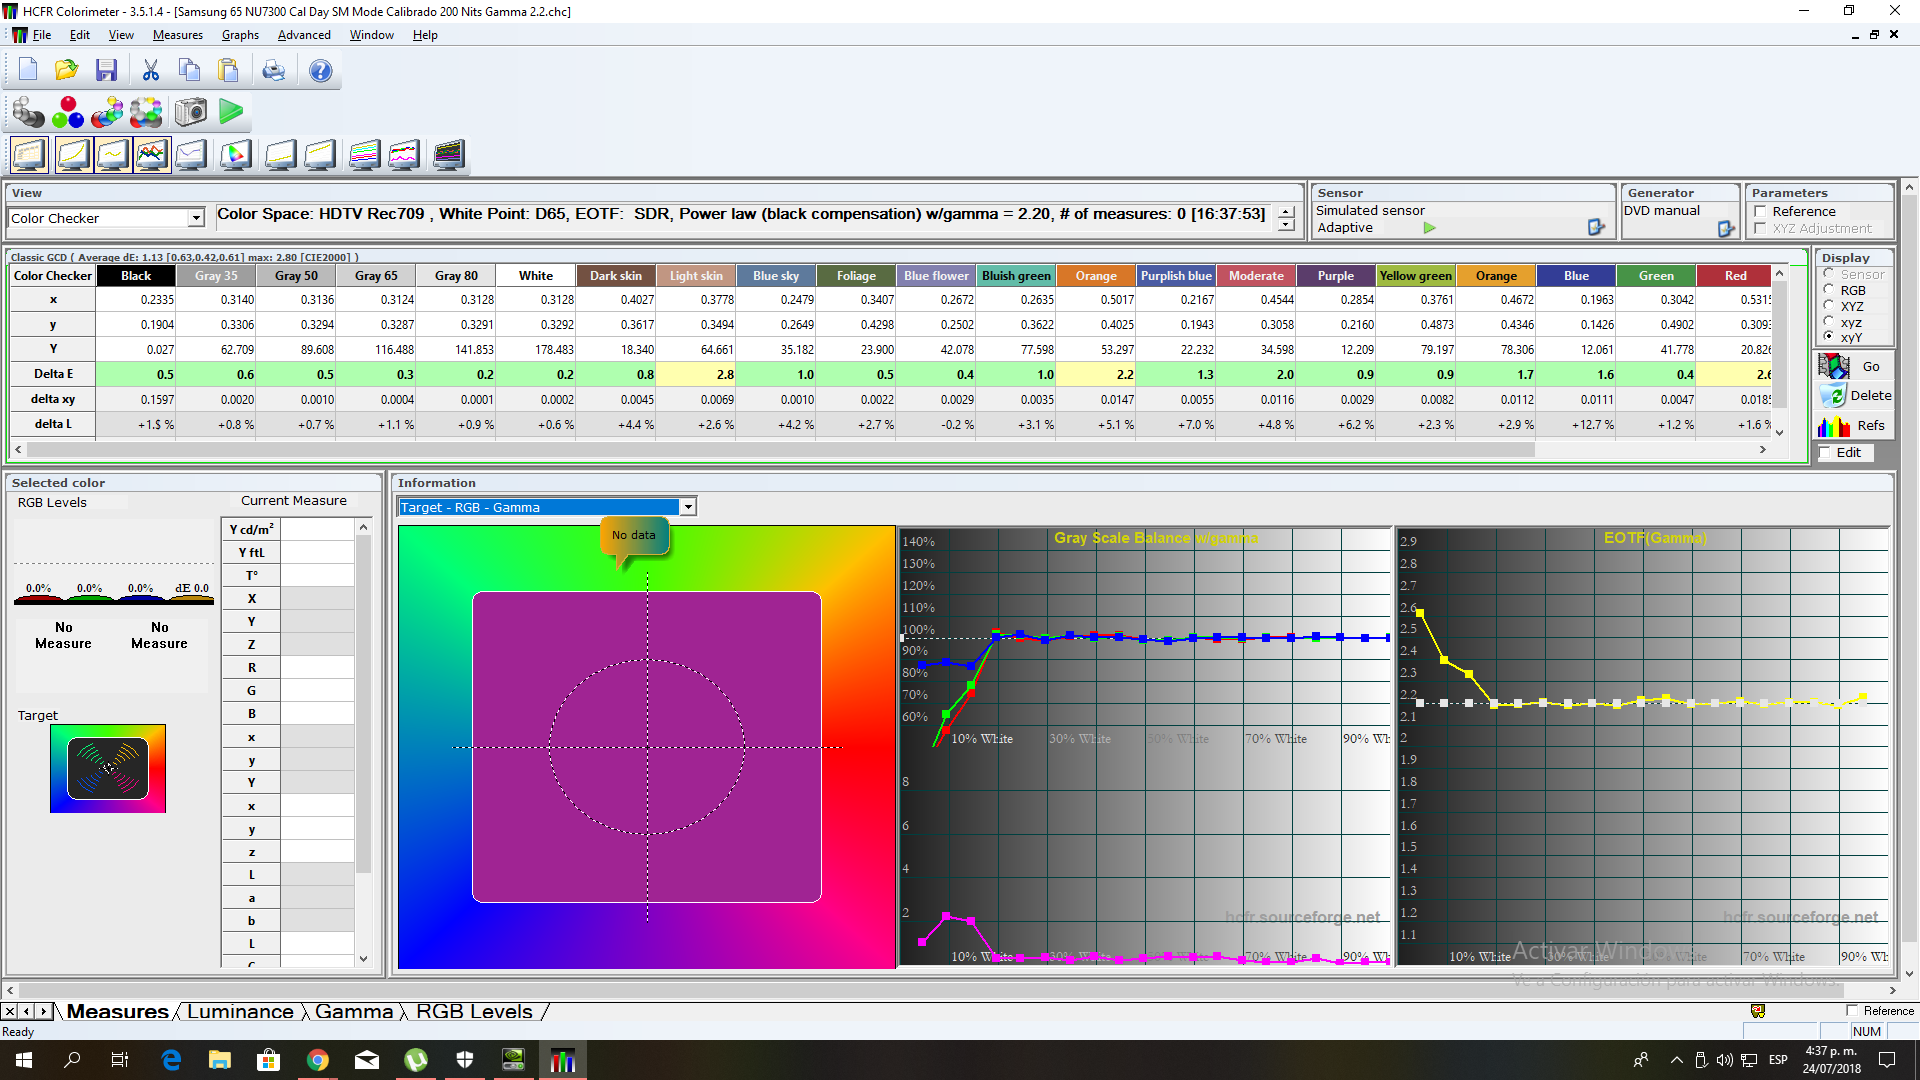Click the blue help question mark icon
This screenshot has width=1920, height=1080.
click(x=320, y=71)
